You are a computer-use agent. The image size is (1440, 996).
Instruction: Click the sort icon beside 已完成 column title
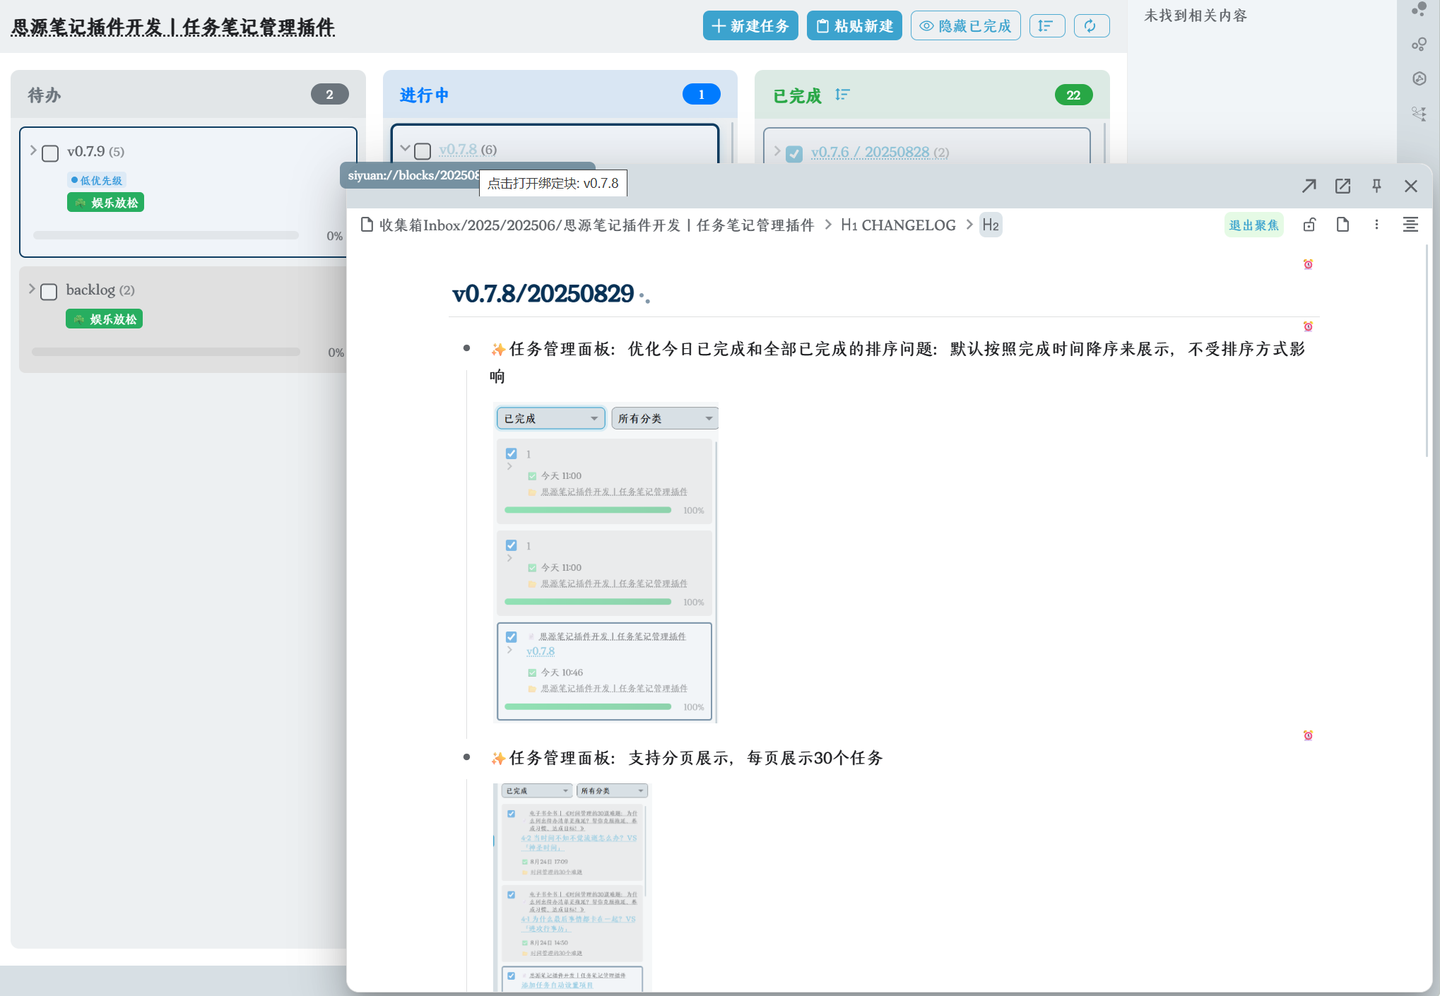tap(842, 95)
